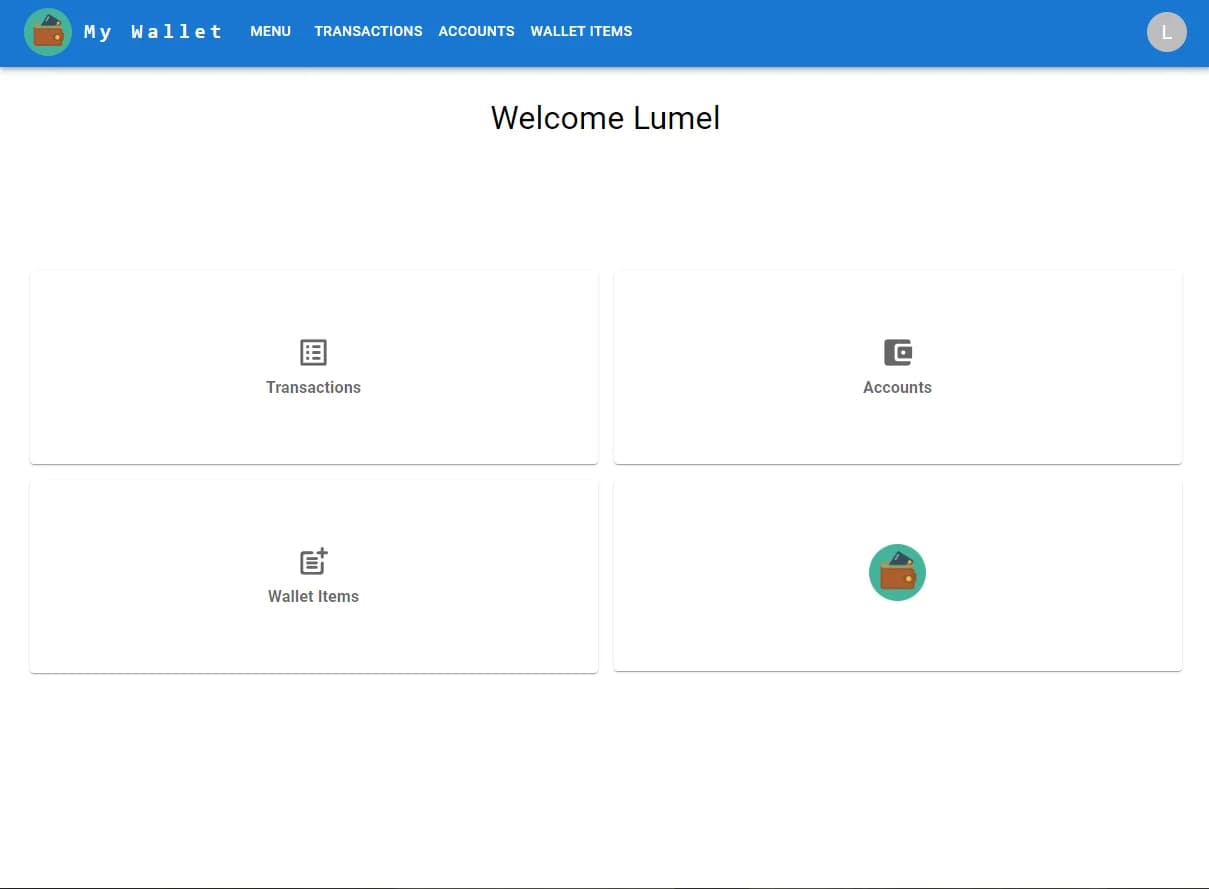Viewport: 1209px width, 889px height.
Task: Click the Transactions label in its card
Action: pos(313,387)
